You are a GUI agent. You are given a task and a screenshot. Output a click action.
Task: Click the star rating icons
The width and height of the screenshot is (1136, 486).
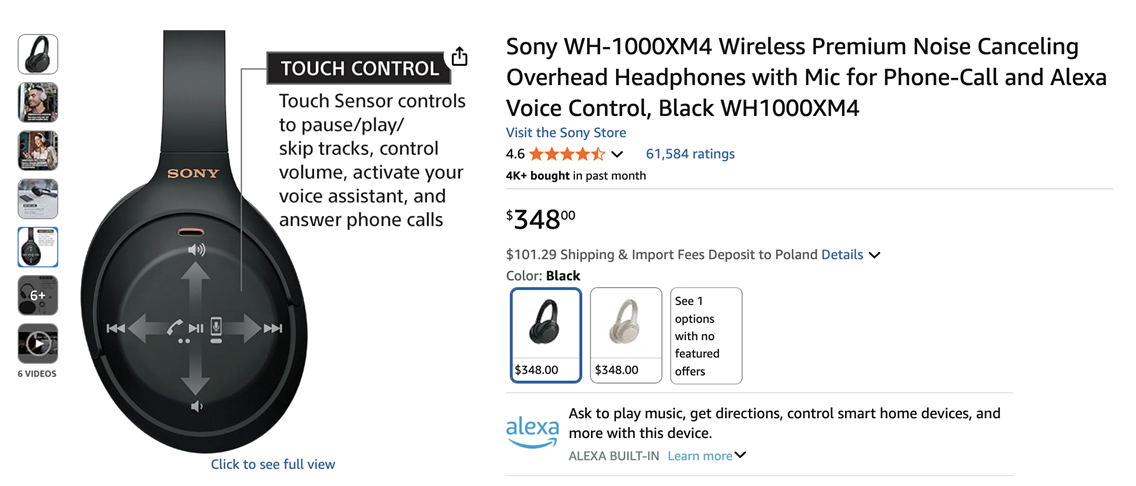(x=566, y=154)
